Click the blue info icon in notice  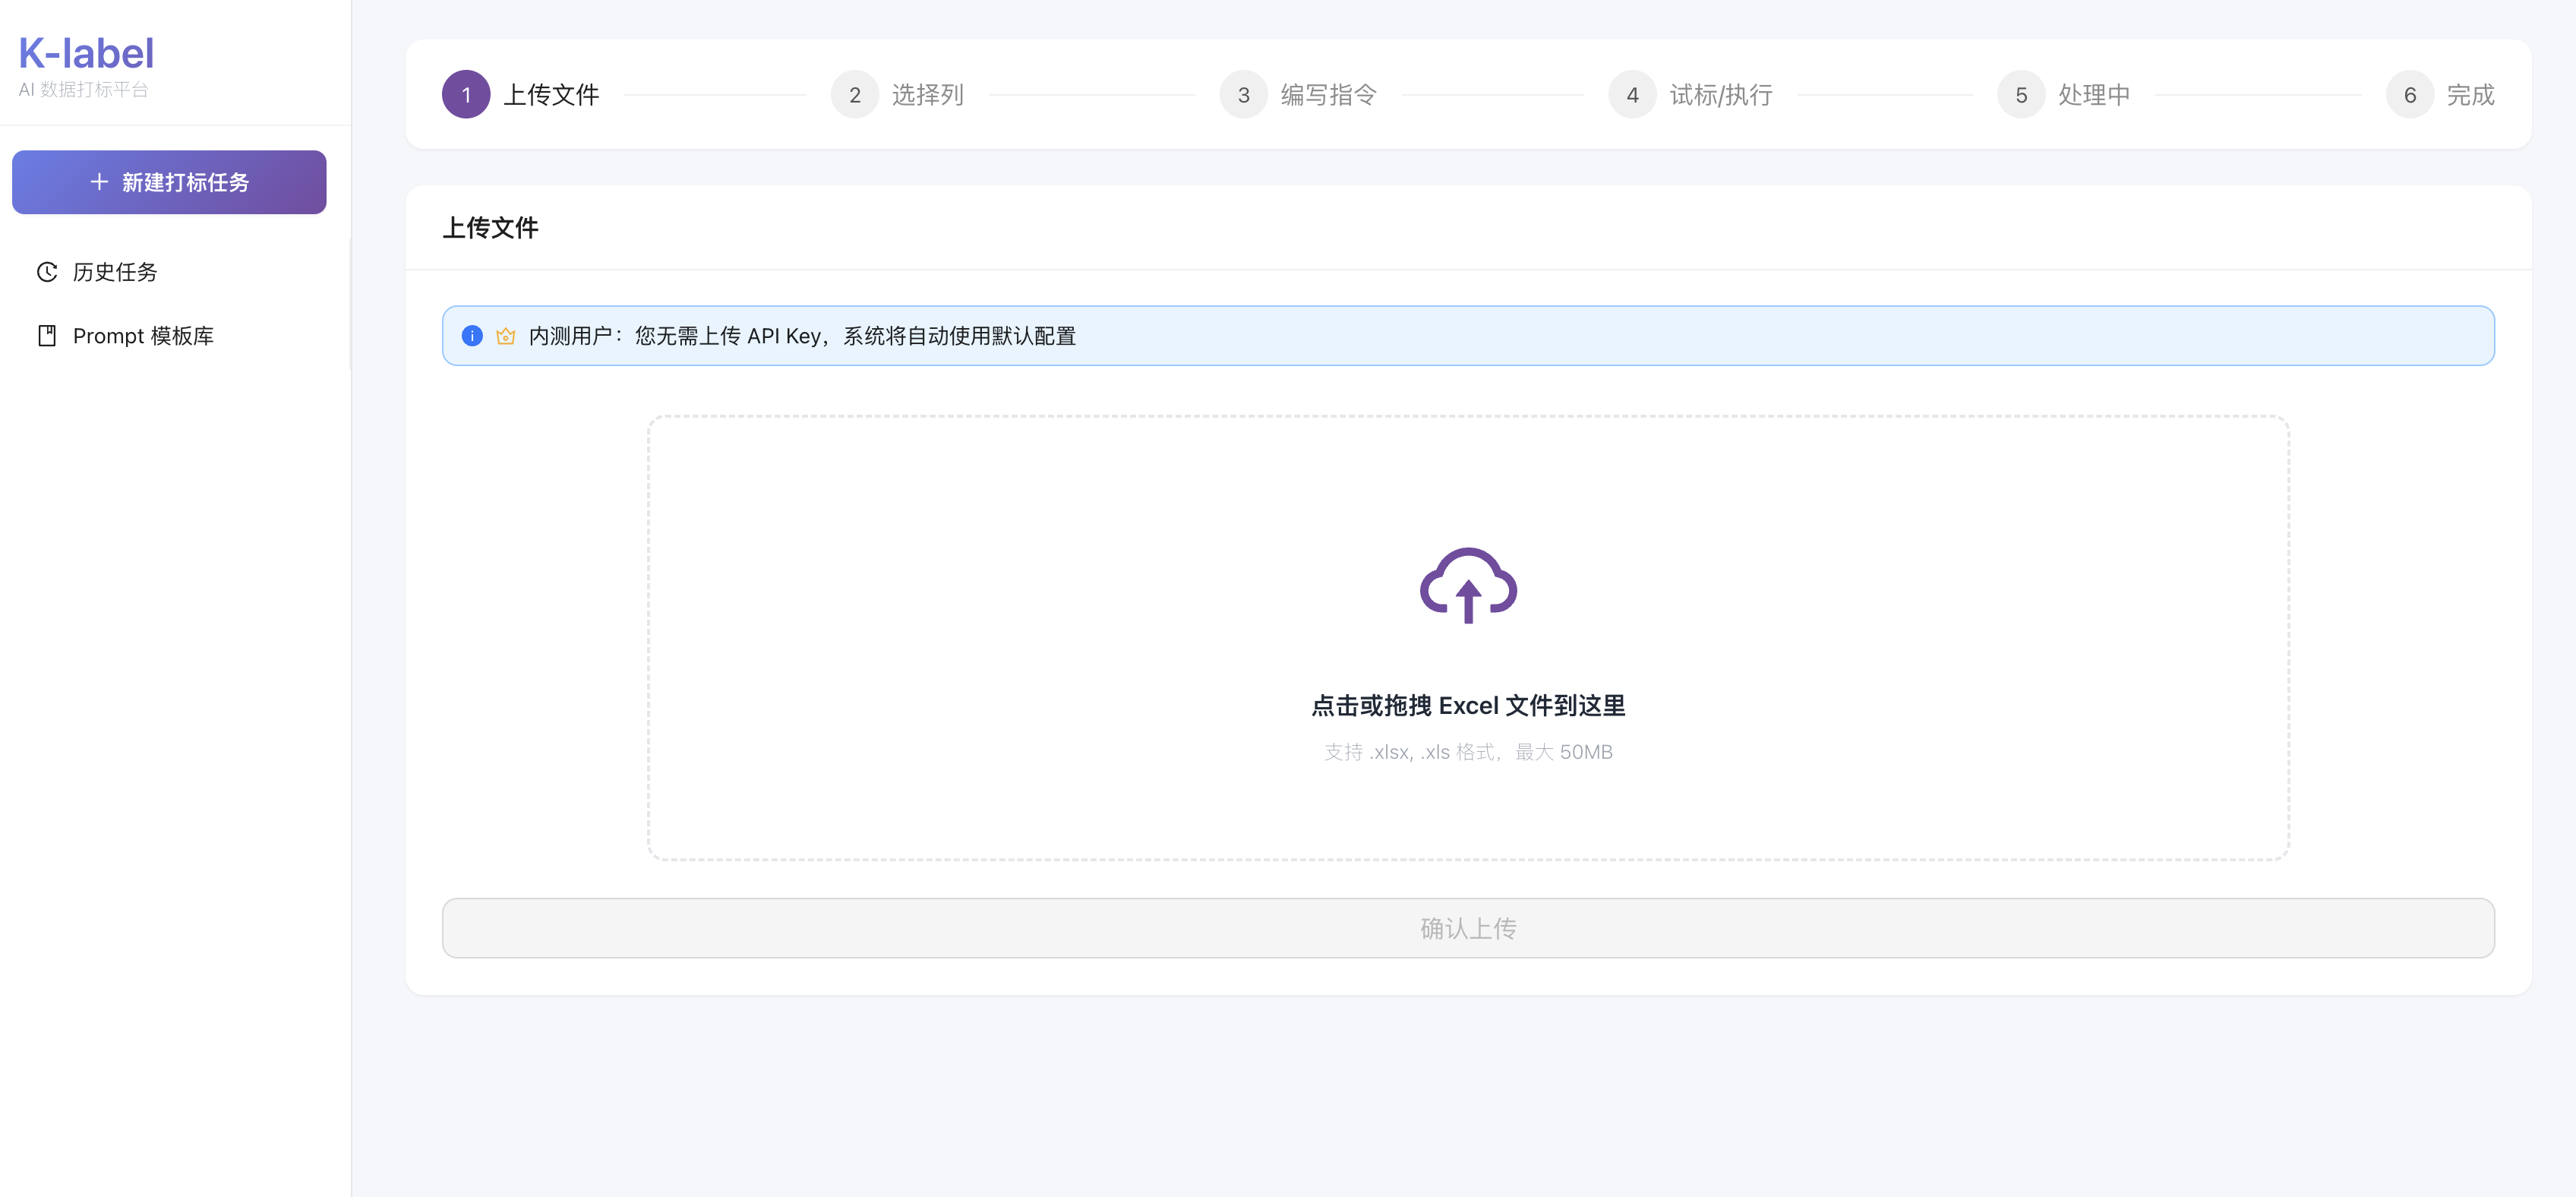(472, 336)
